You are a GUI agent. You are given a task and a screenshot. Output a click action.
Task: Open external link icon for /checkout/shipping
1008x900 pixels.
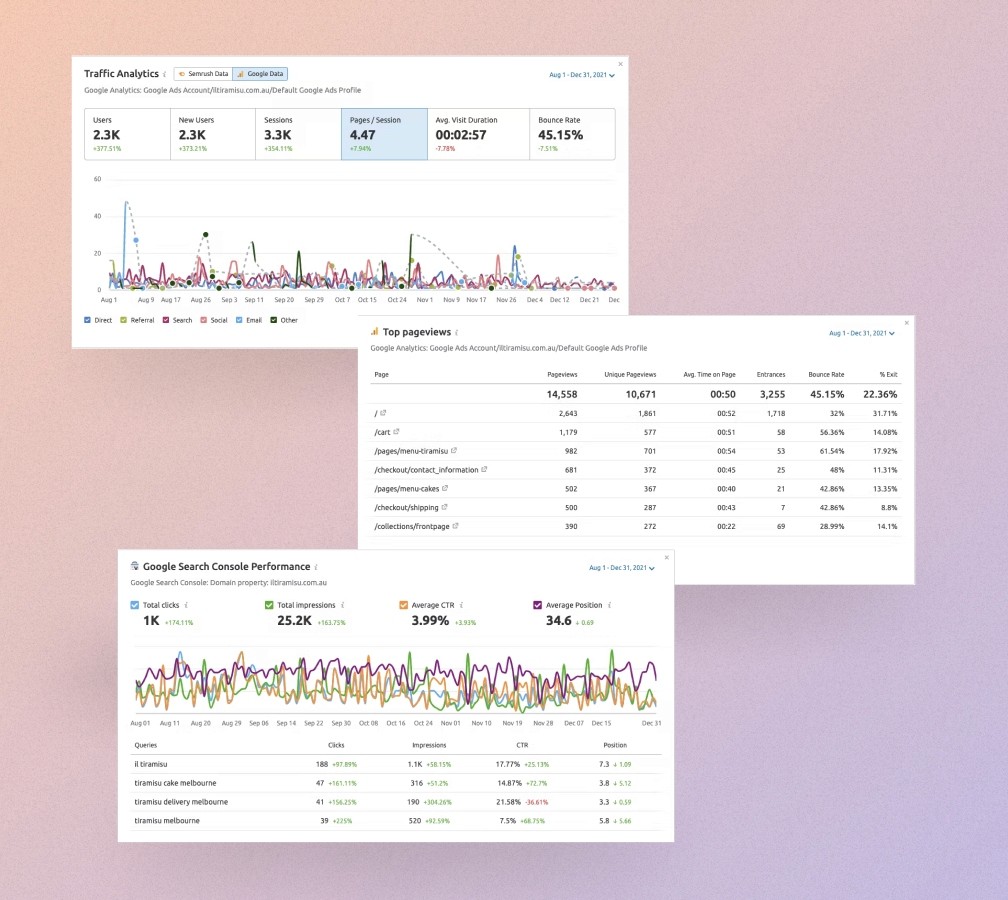[x=444, y=507]
